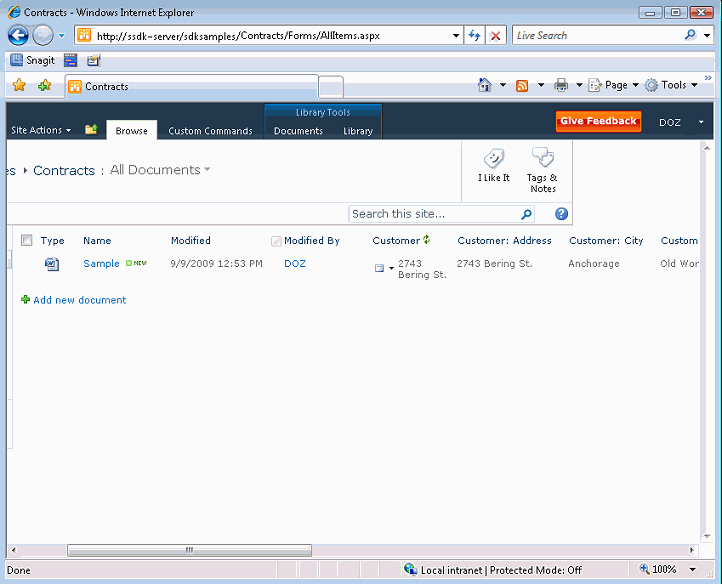Click the Print icon

click(x=561, y=85)
